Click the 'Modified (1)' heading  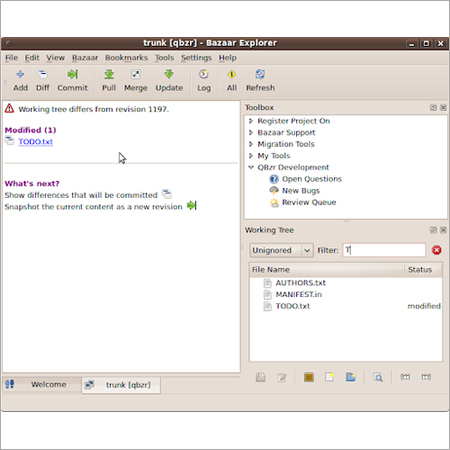30,130
